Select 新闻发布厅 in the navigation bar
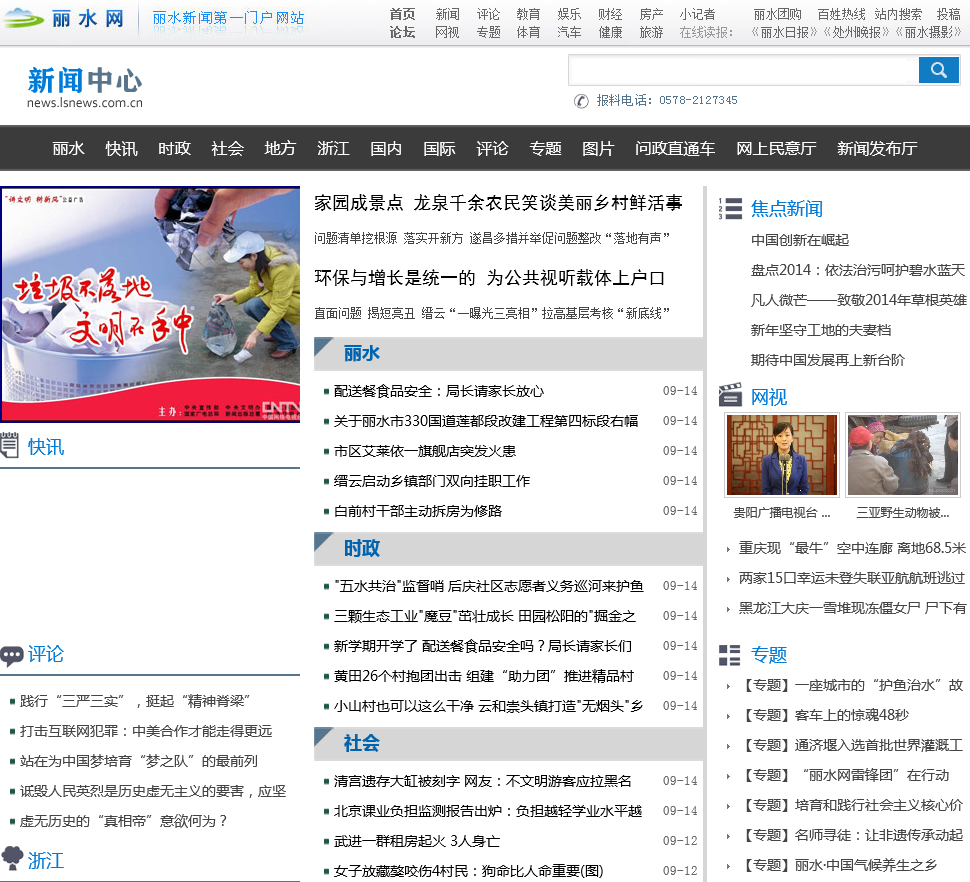Image resolution: width=970 pixels, height=882 pixels. pos(877,148)
